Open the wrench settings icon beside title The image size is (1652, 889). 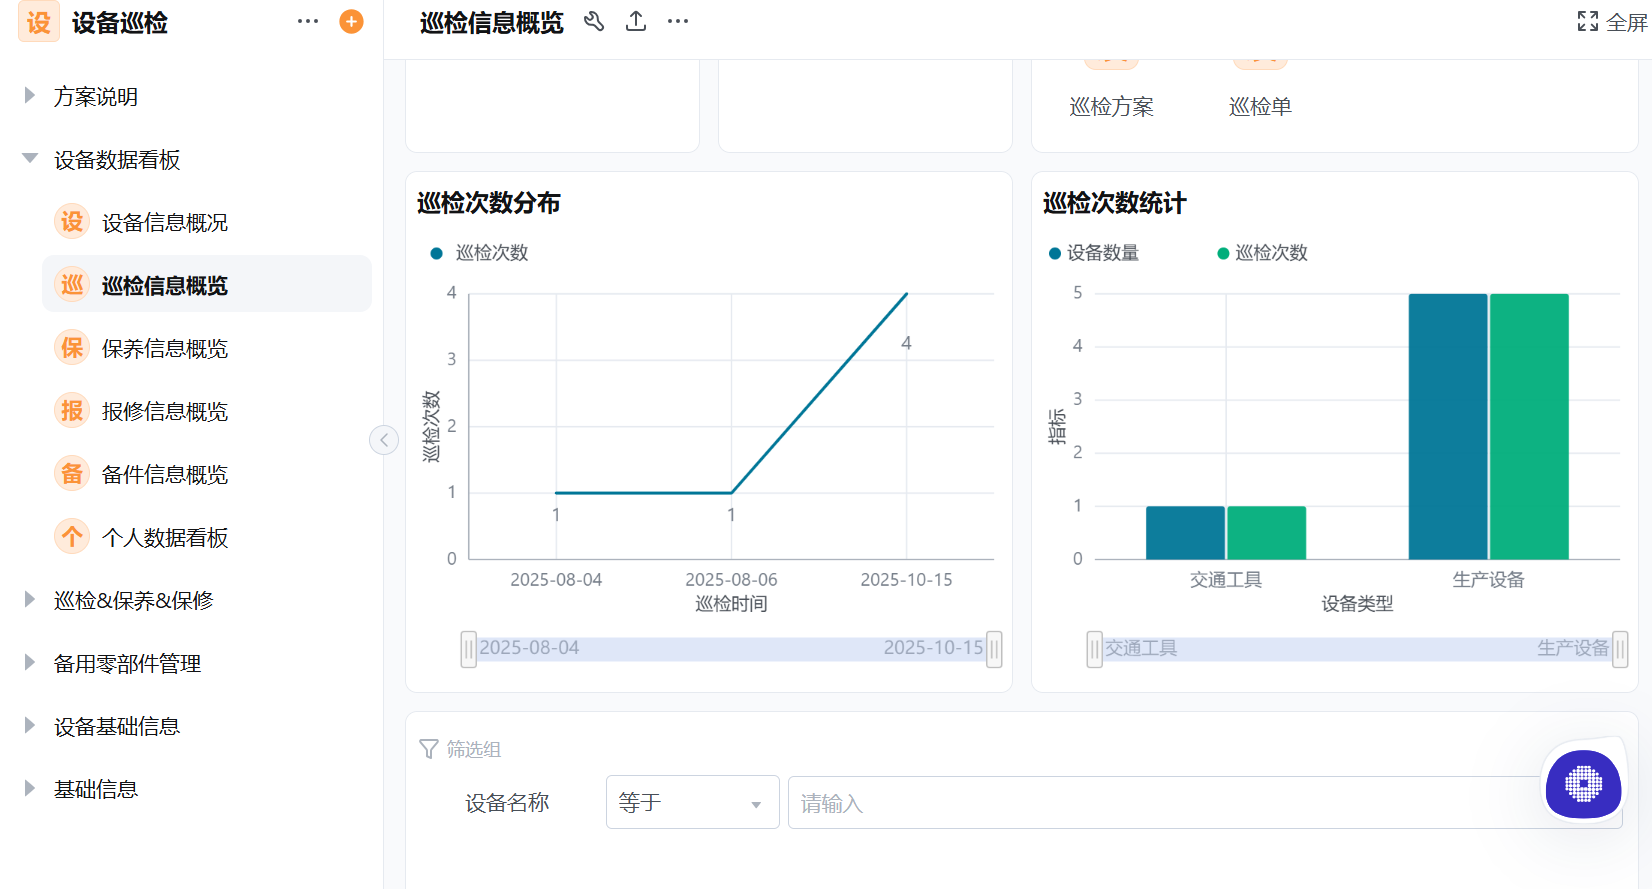point(594,22)
